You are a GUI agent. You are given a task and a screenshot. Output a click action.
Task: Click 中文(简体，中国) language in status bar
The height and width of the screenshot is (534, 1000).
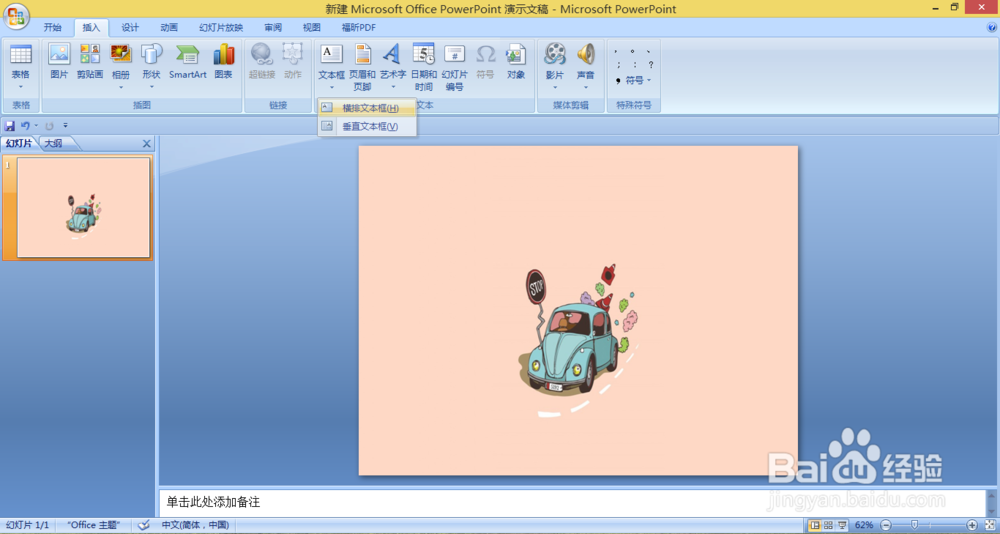coord(195,525)
